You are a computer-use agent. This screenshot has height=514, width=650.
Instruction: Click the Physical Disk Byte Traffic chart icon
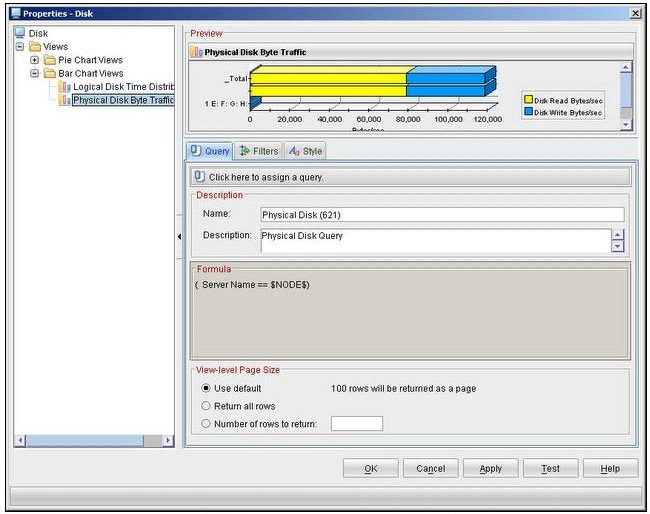pyautogui.click(x=64, y=100)
